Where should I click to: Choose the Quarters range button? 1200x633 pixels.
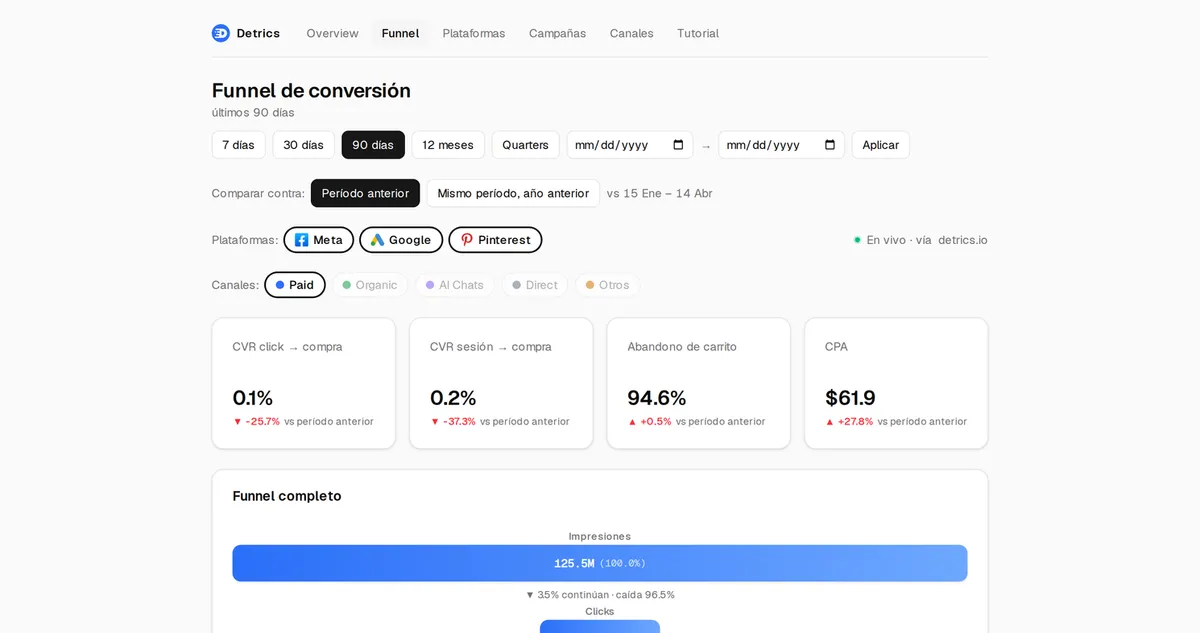point(525,145)
